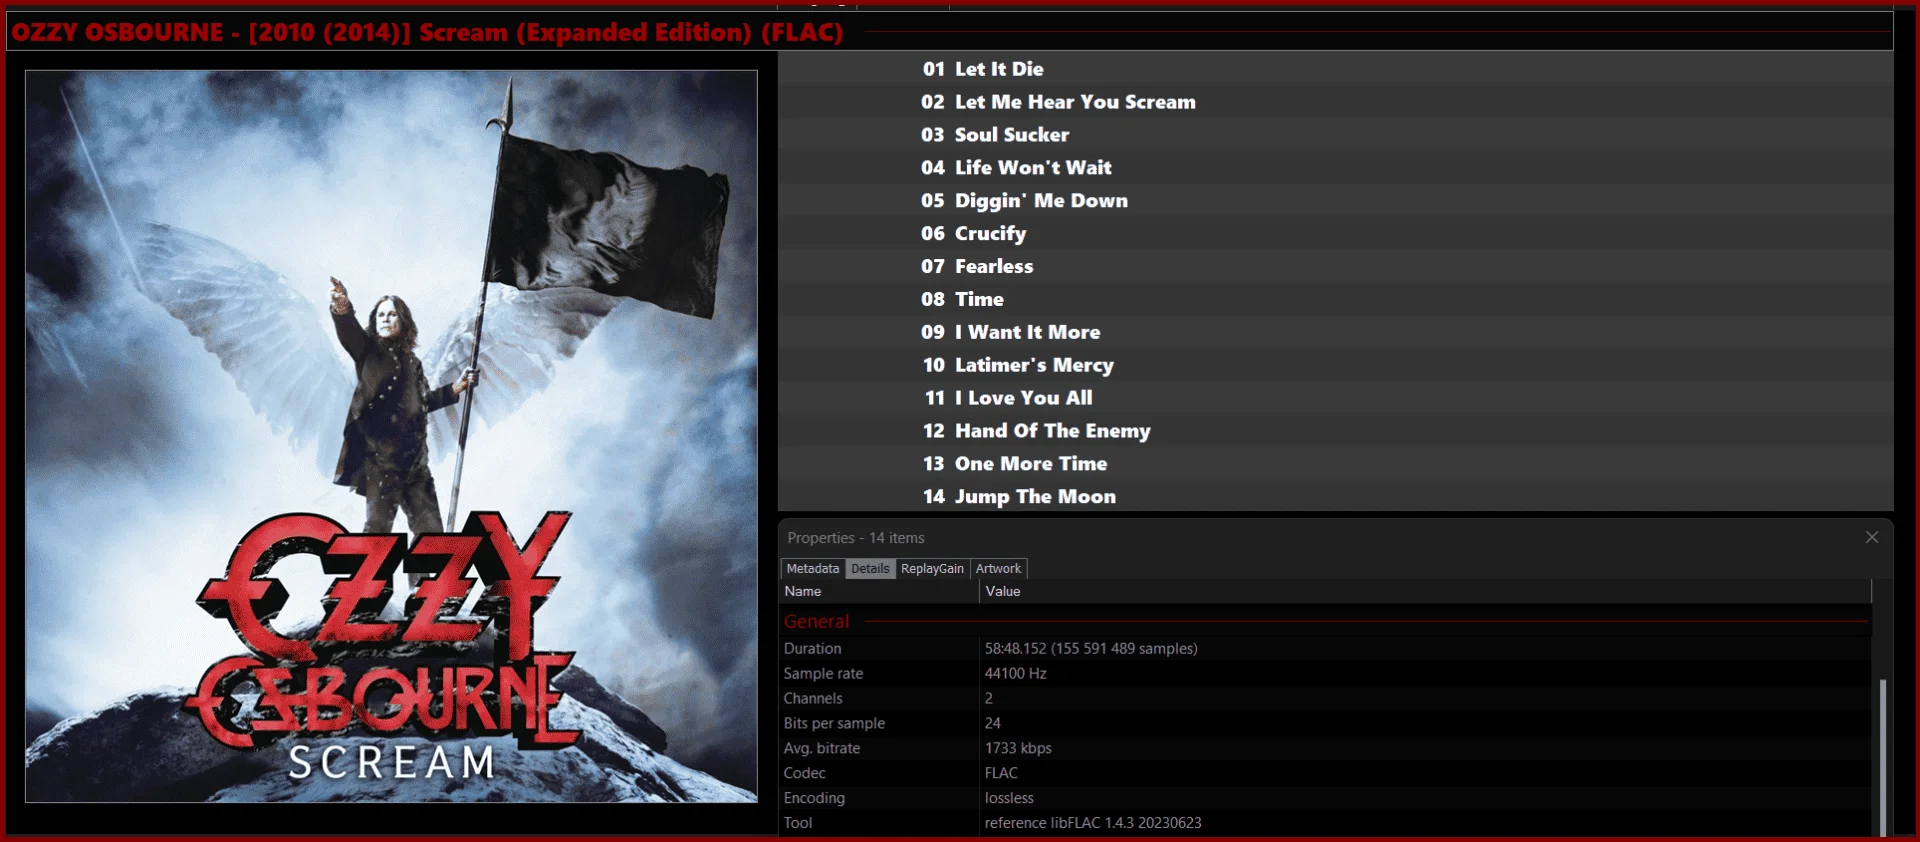1920x842 pixels.
Task: Switch to the ReplayGain tab
Action: tap(932, 569)
